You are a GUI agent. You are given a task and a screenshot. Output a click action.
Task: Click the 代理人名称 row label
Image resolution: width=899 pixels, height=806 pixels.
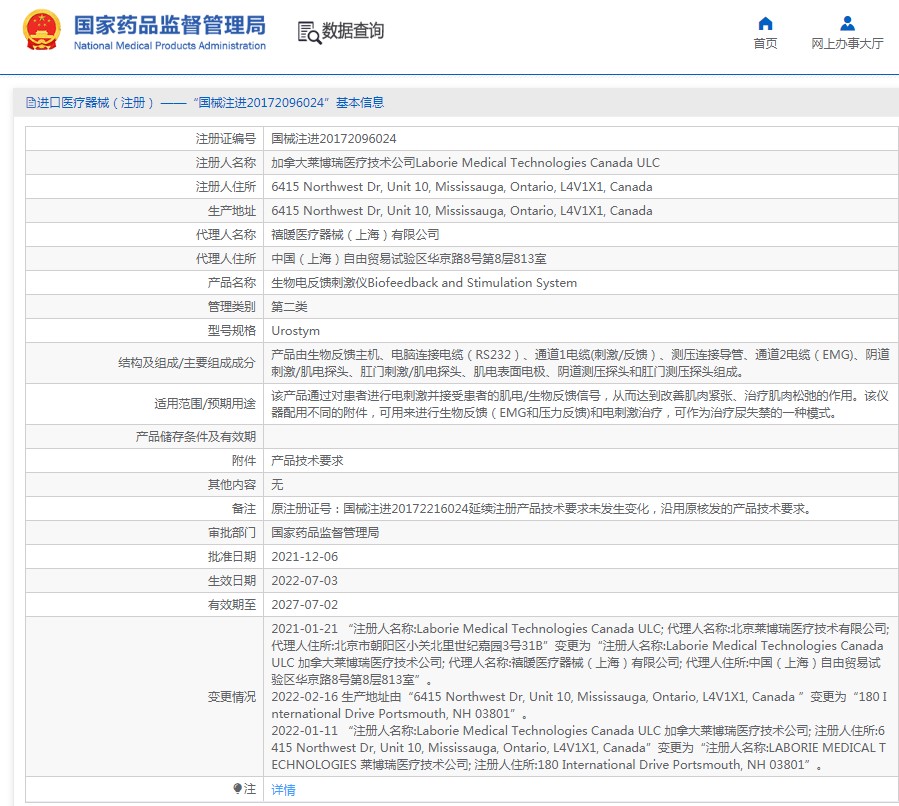tap(225, 235)
